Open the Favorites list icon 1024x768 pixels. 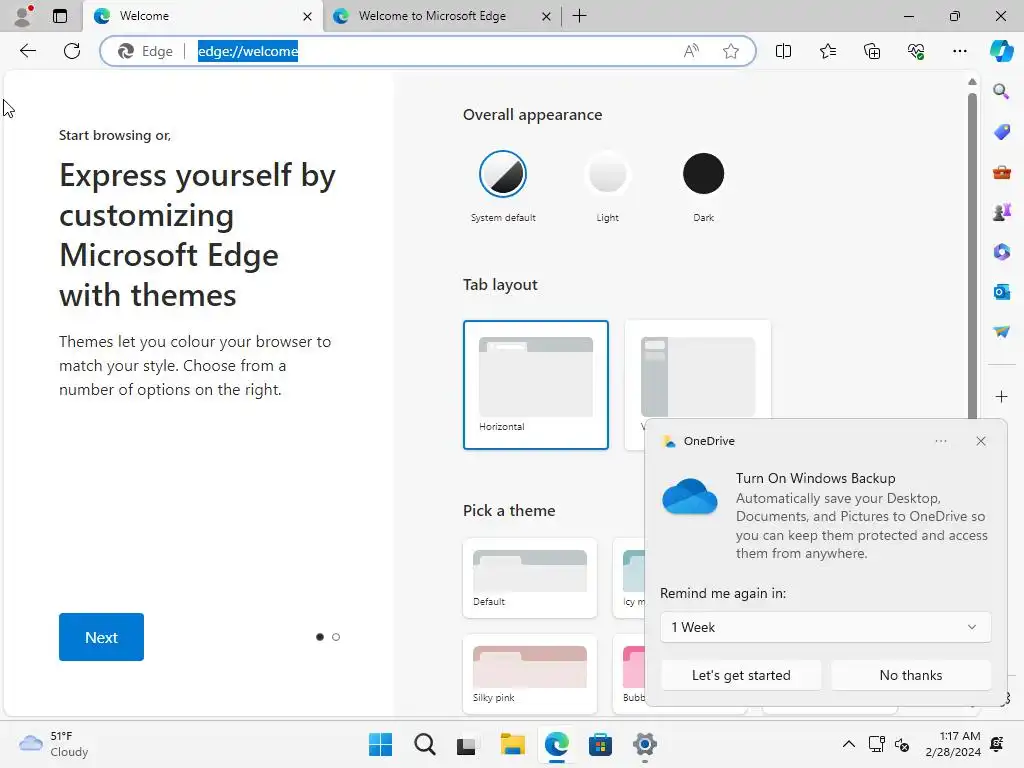click(827, 51)
